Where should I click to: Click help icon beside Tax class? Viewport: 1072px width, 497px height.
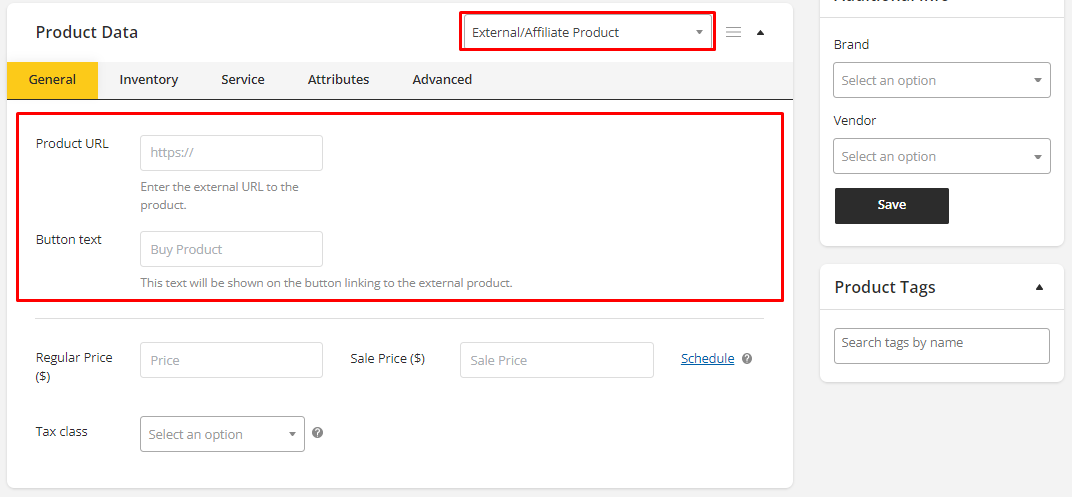tap(317, 433)
